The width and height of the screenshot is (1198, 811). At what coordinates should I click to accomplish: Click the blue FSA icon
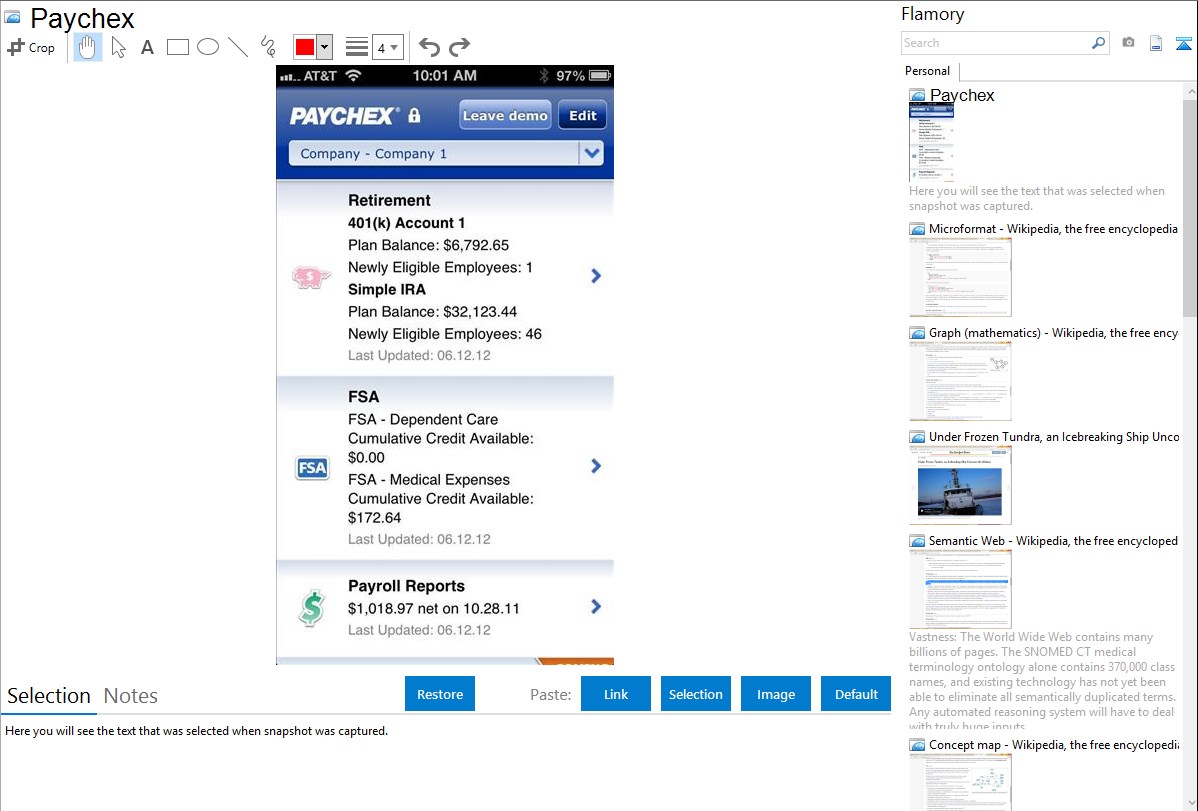tap(312, 468)
